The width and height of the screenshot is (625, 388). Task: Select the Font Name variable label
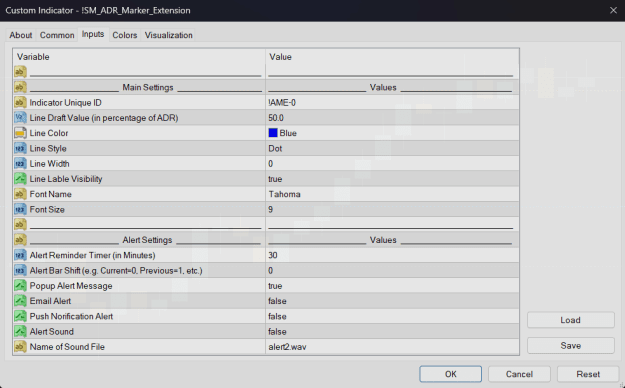(51, 194)
